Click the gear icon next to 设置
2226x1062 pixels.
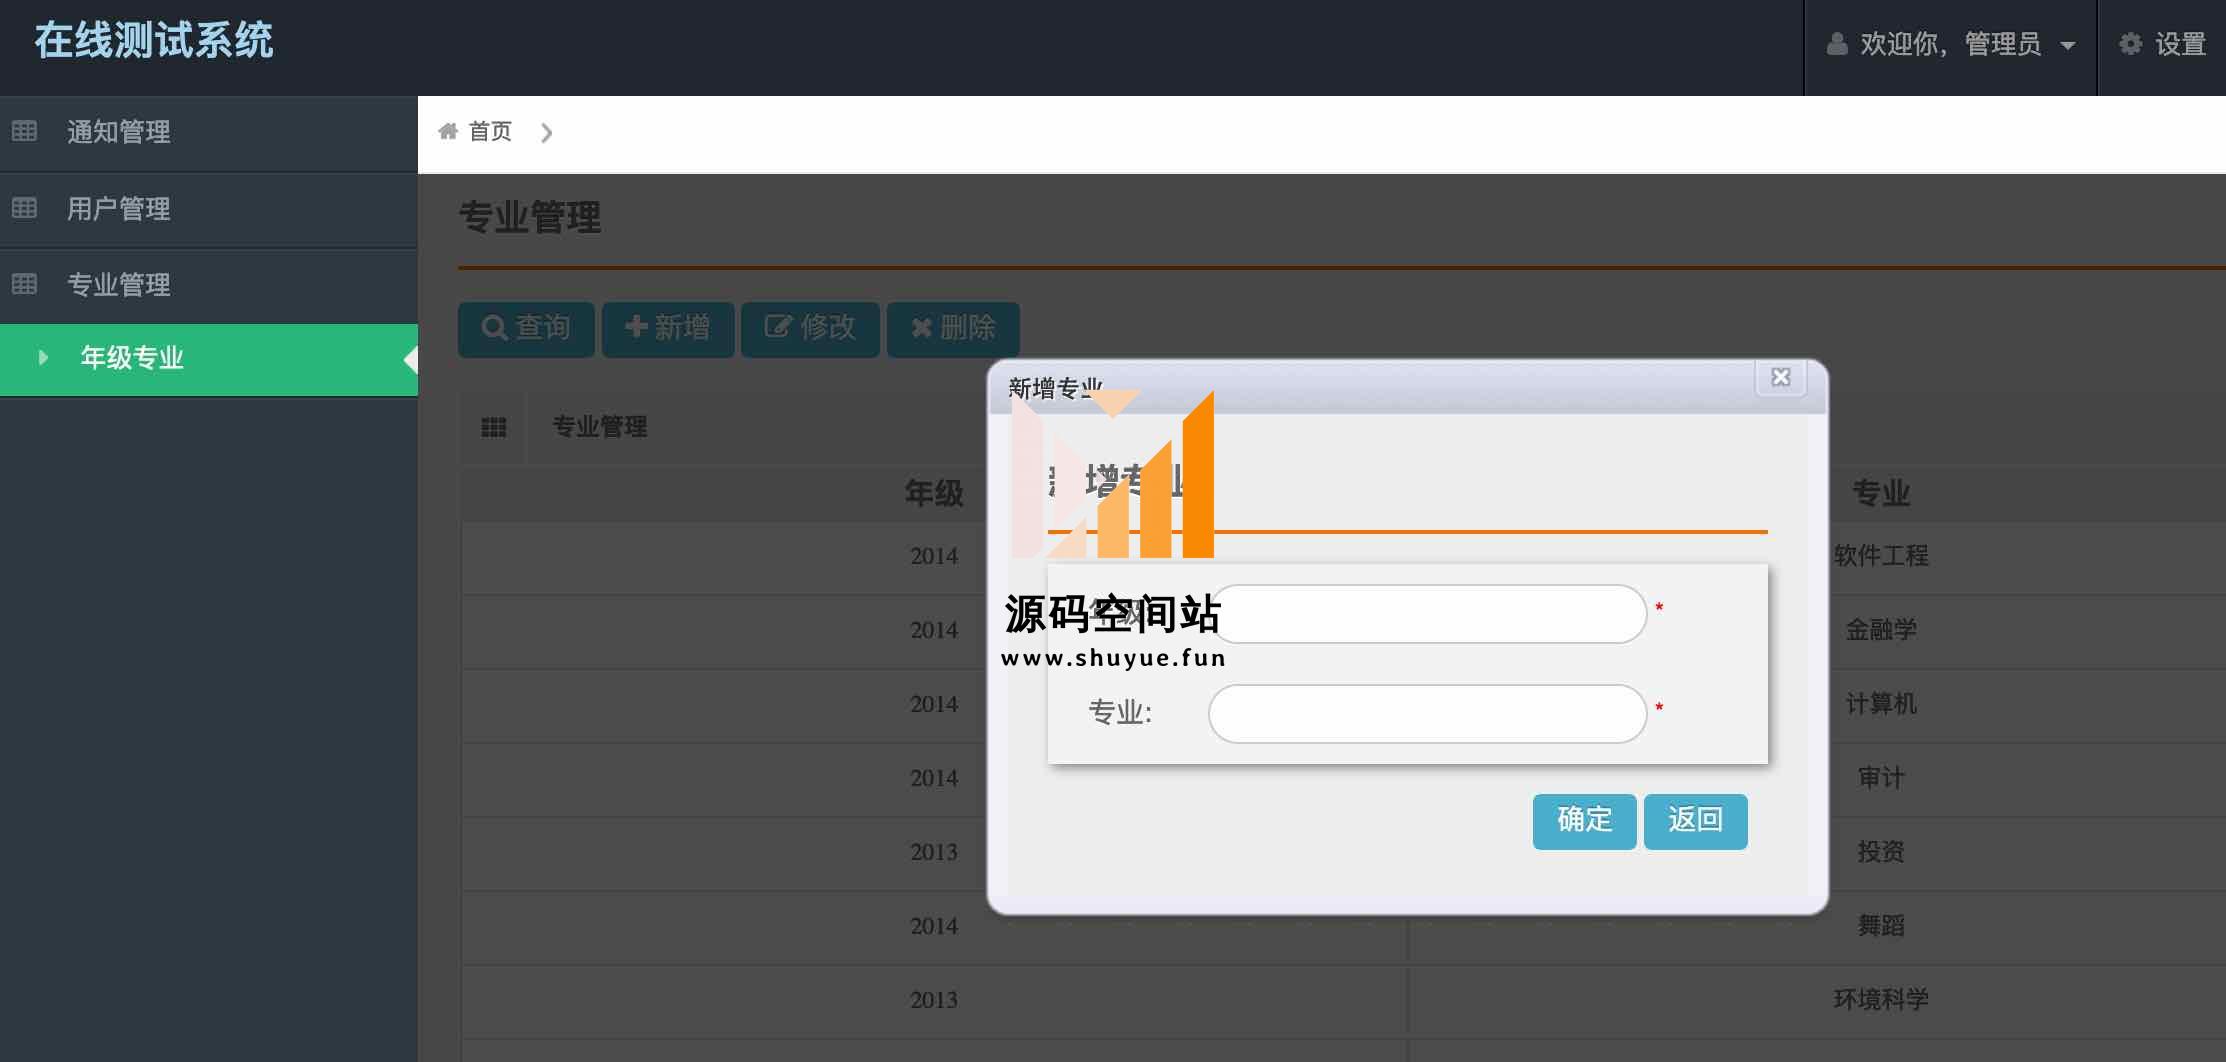click(2131, 44)
